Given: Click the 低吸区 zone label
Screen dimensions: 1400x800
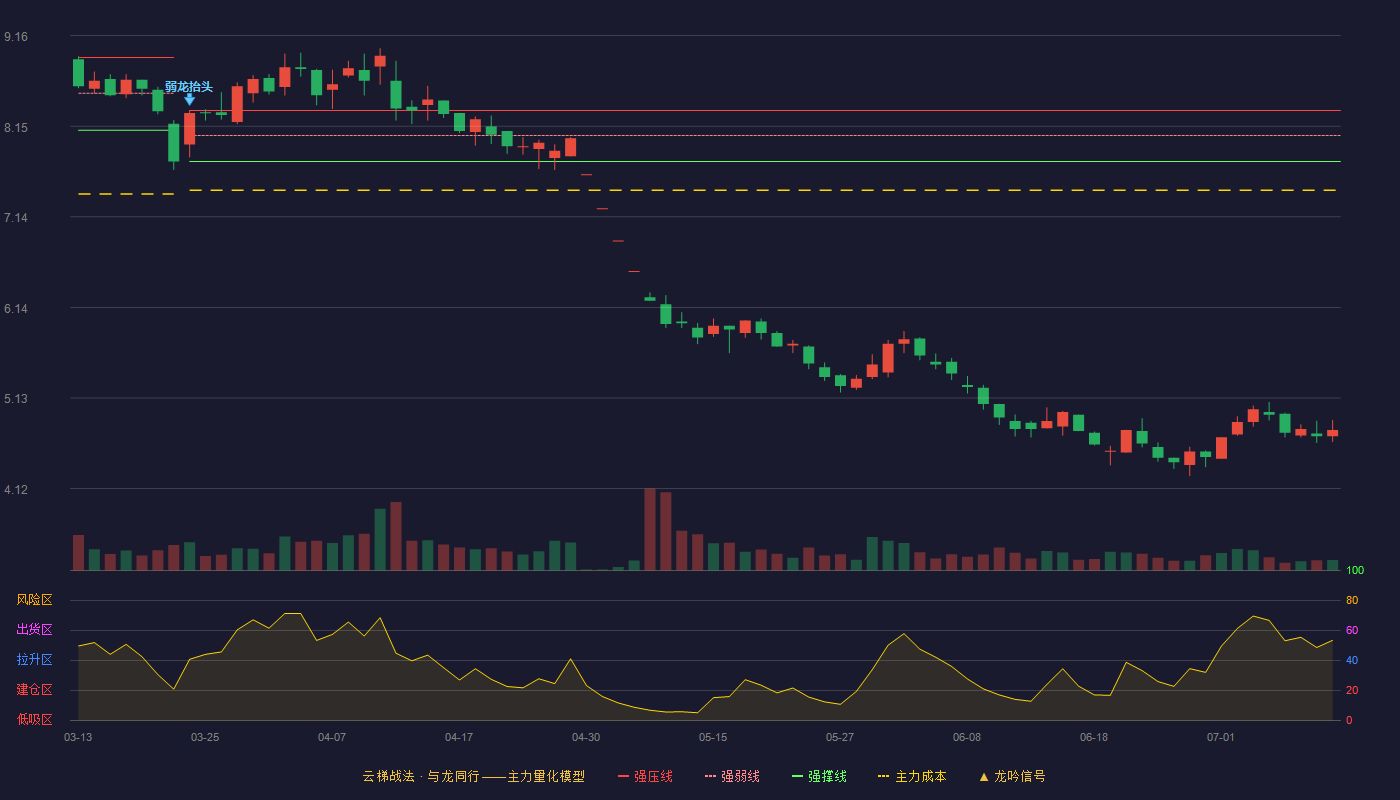Looking at the screenshot, I should pyautogui.click(x=35, y=720).
